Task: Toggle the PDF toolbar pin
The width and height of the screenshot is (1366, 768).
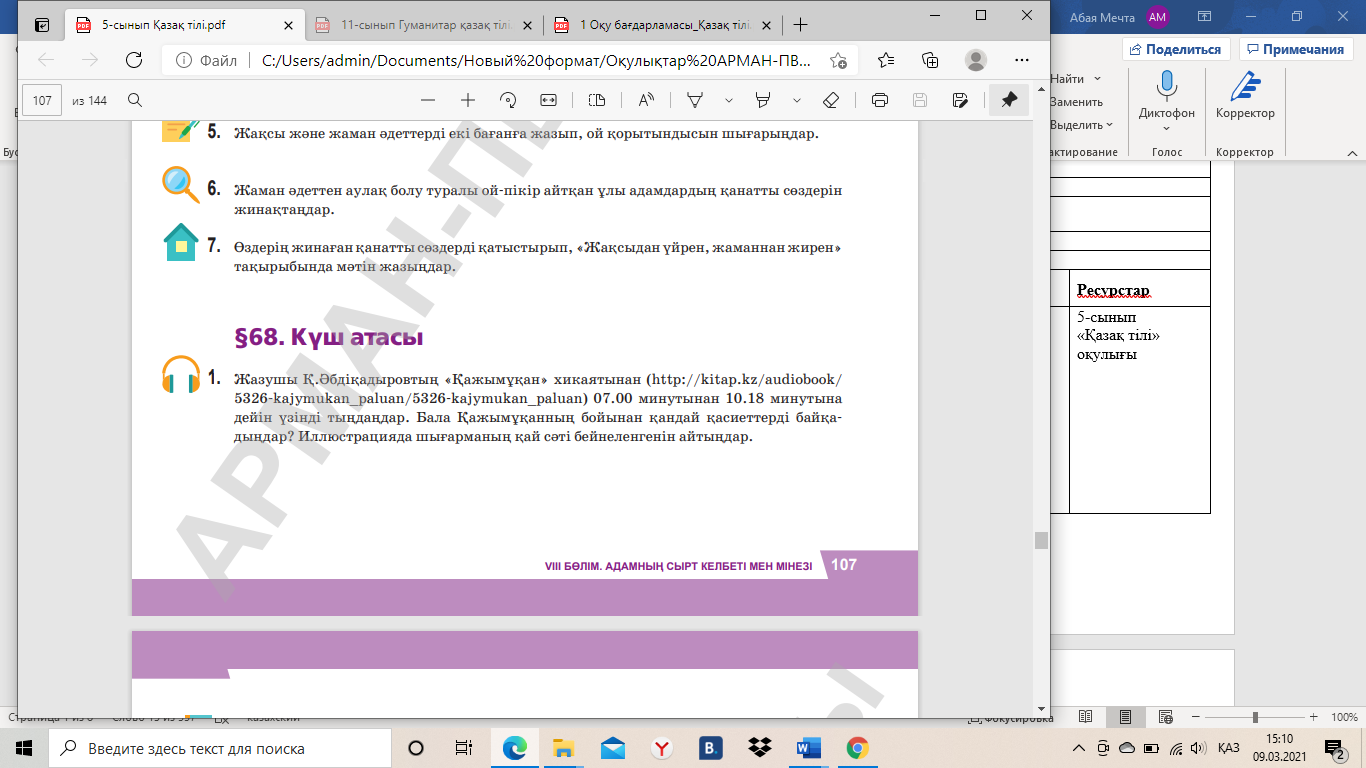Action: coord(1009,100)
